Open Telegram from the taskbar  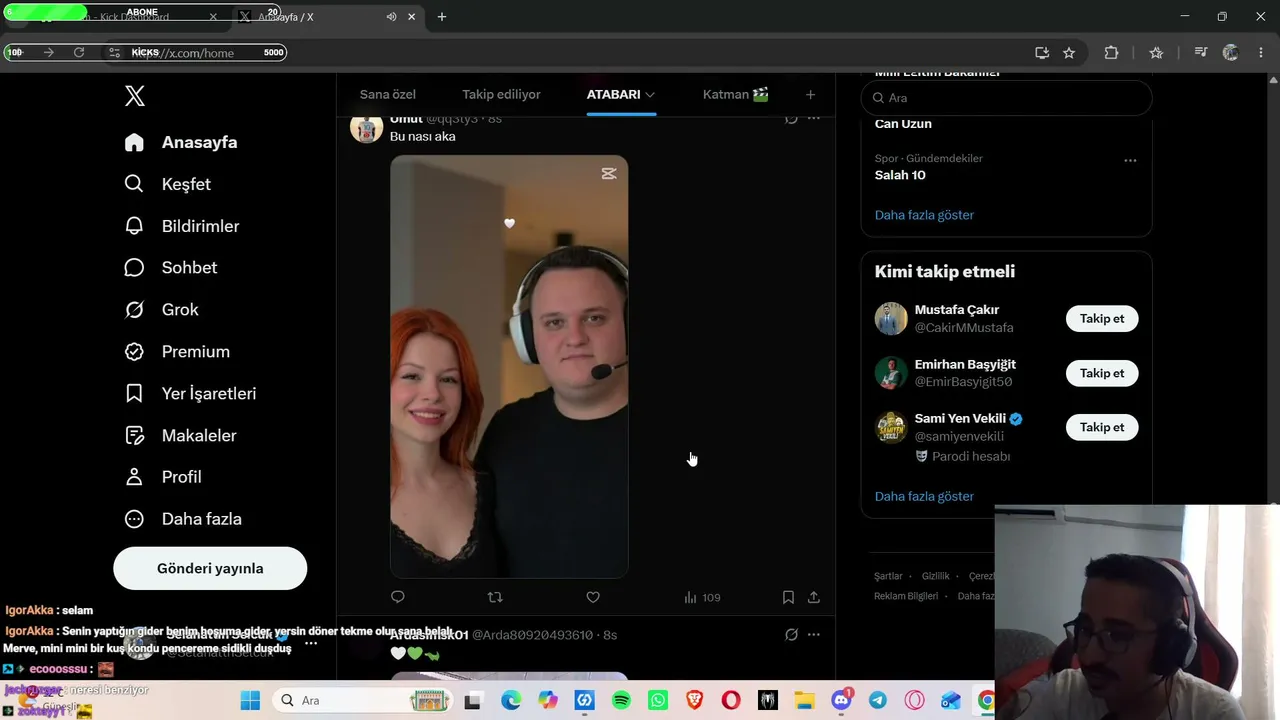pos(878,701)
